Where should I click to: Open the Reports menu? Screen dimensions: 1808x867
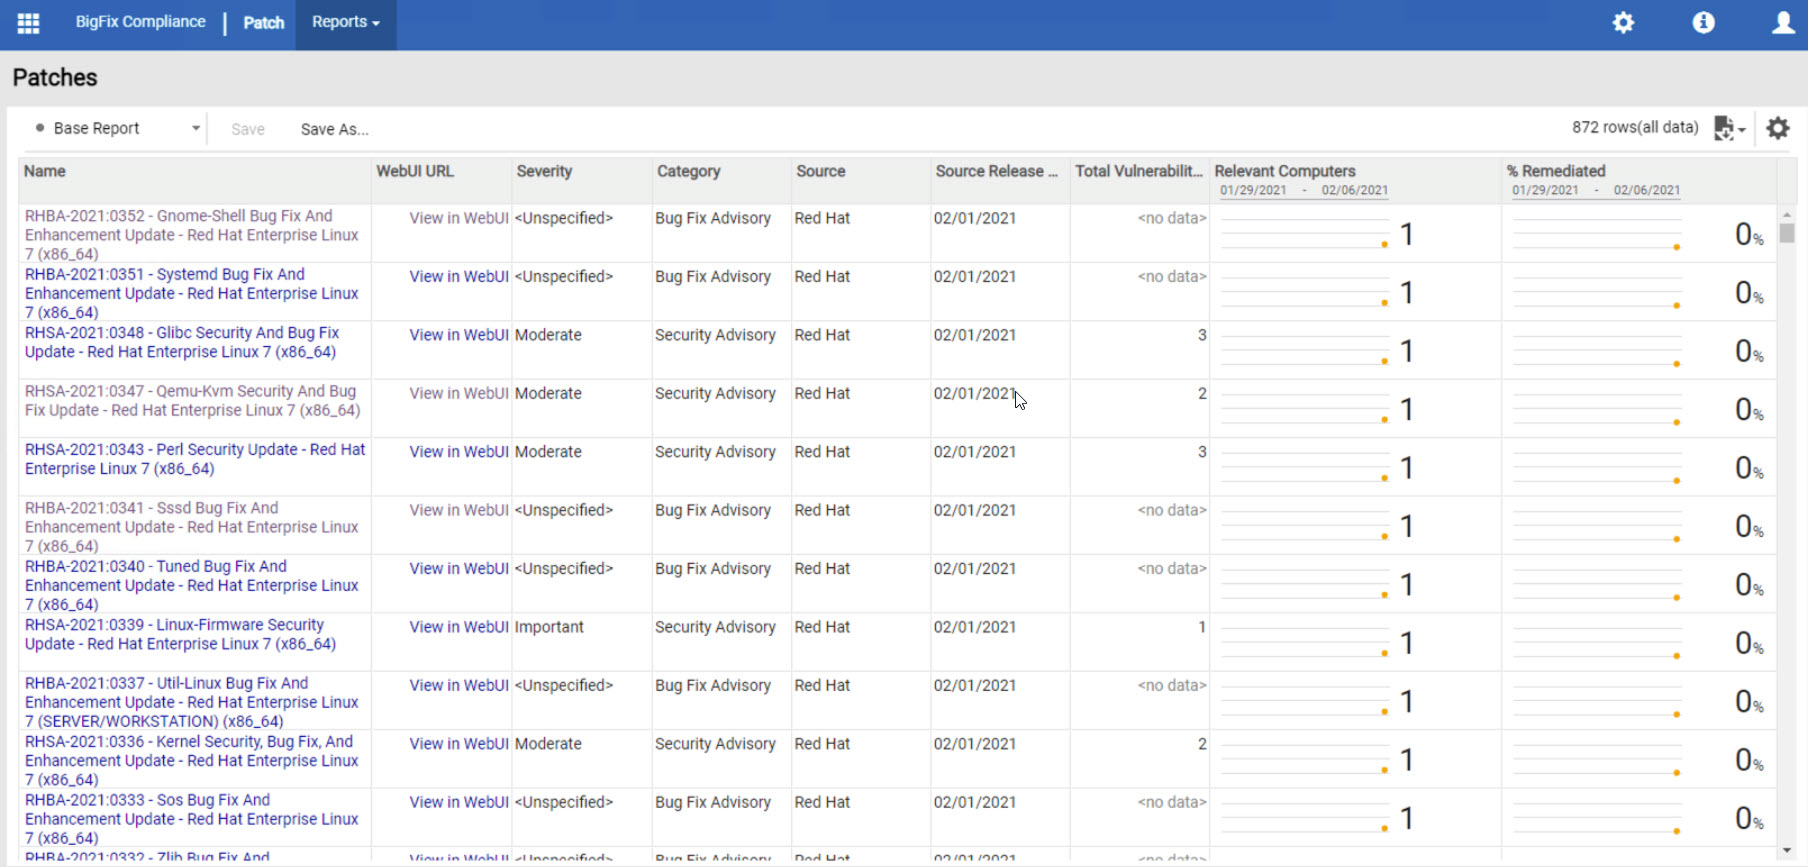pyautogui.click(x=345, y=22)
